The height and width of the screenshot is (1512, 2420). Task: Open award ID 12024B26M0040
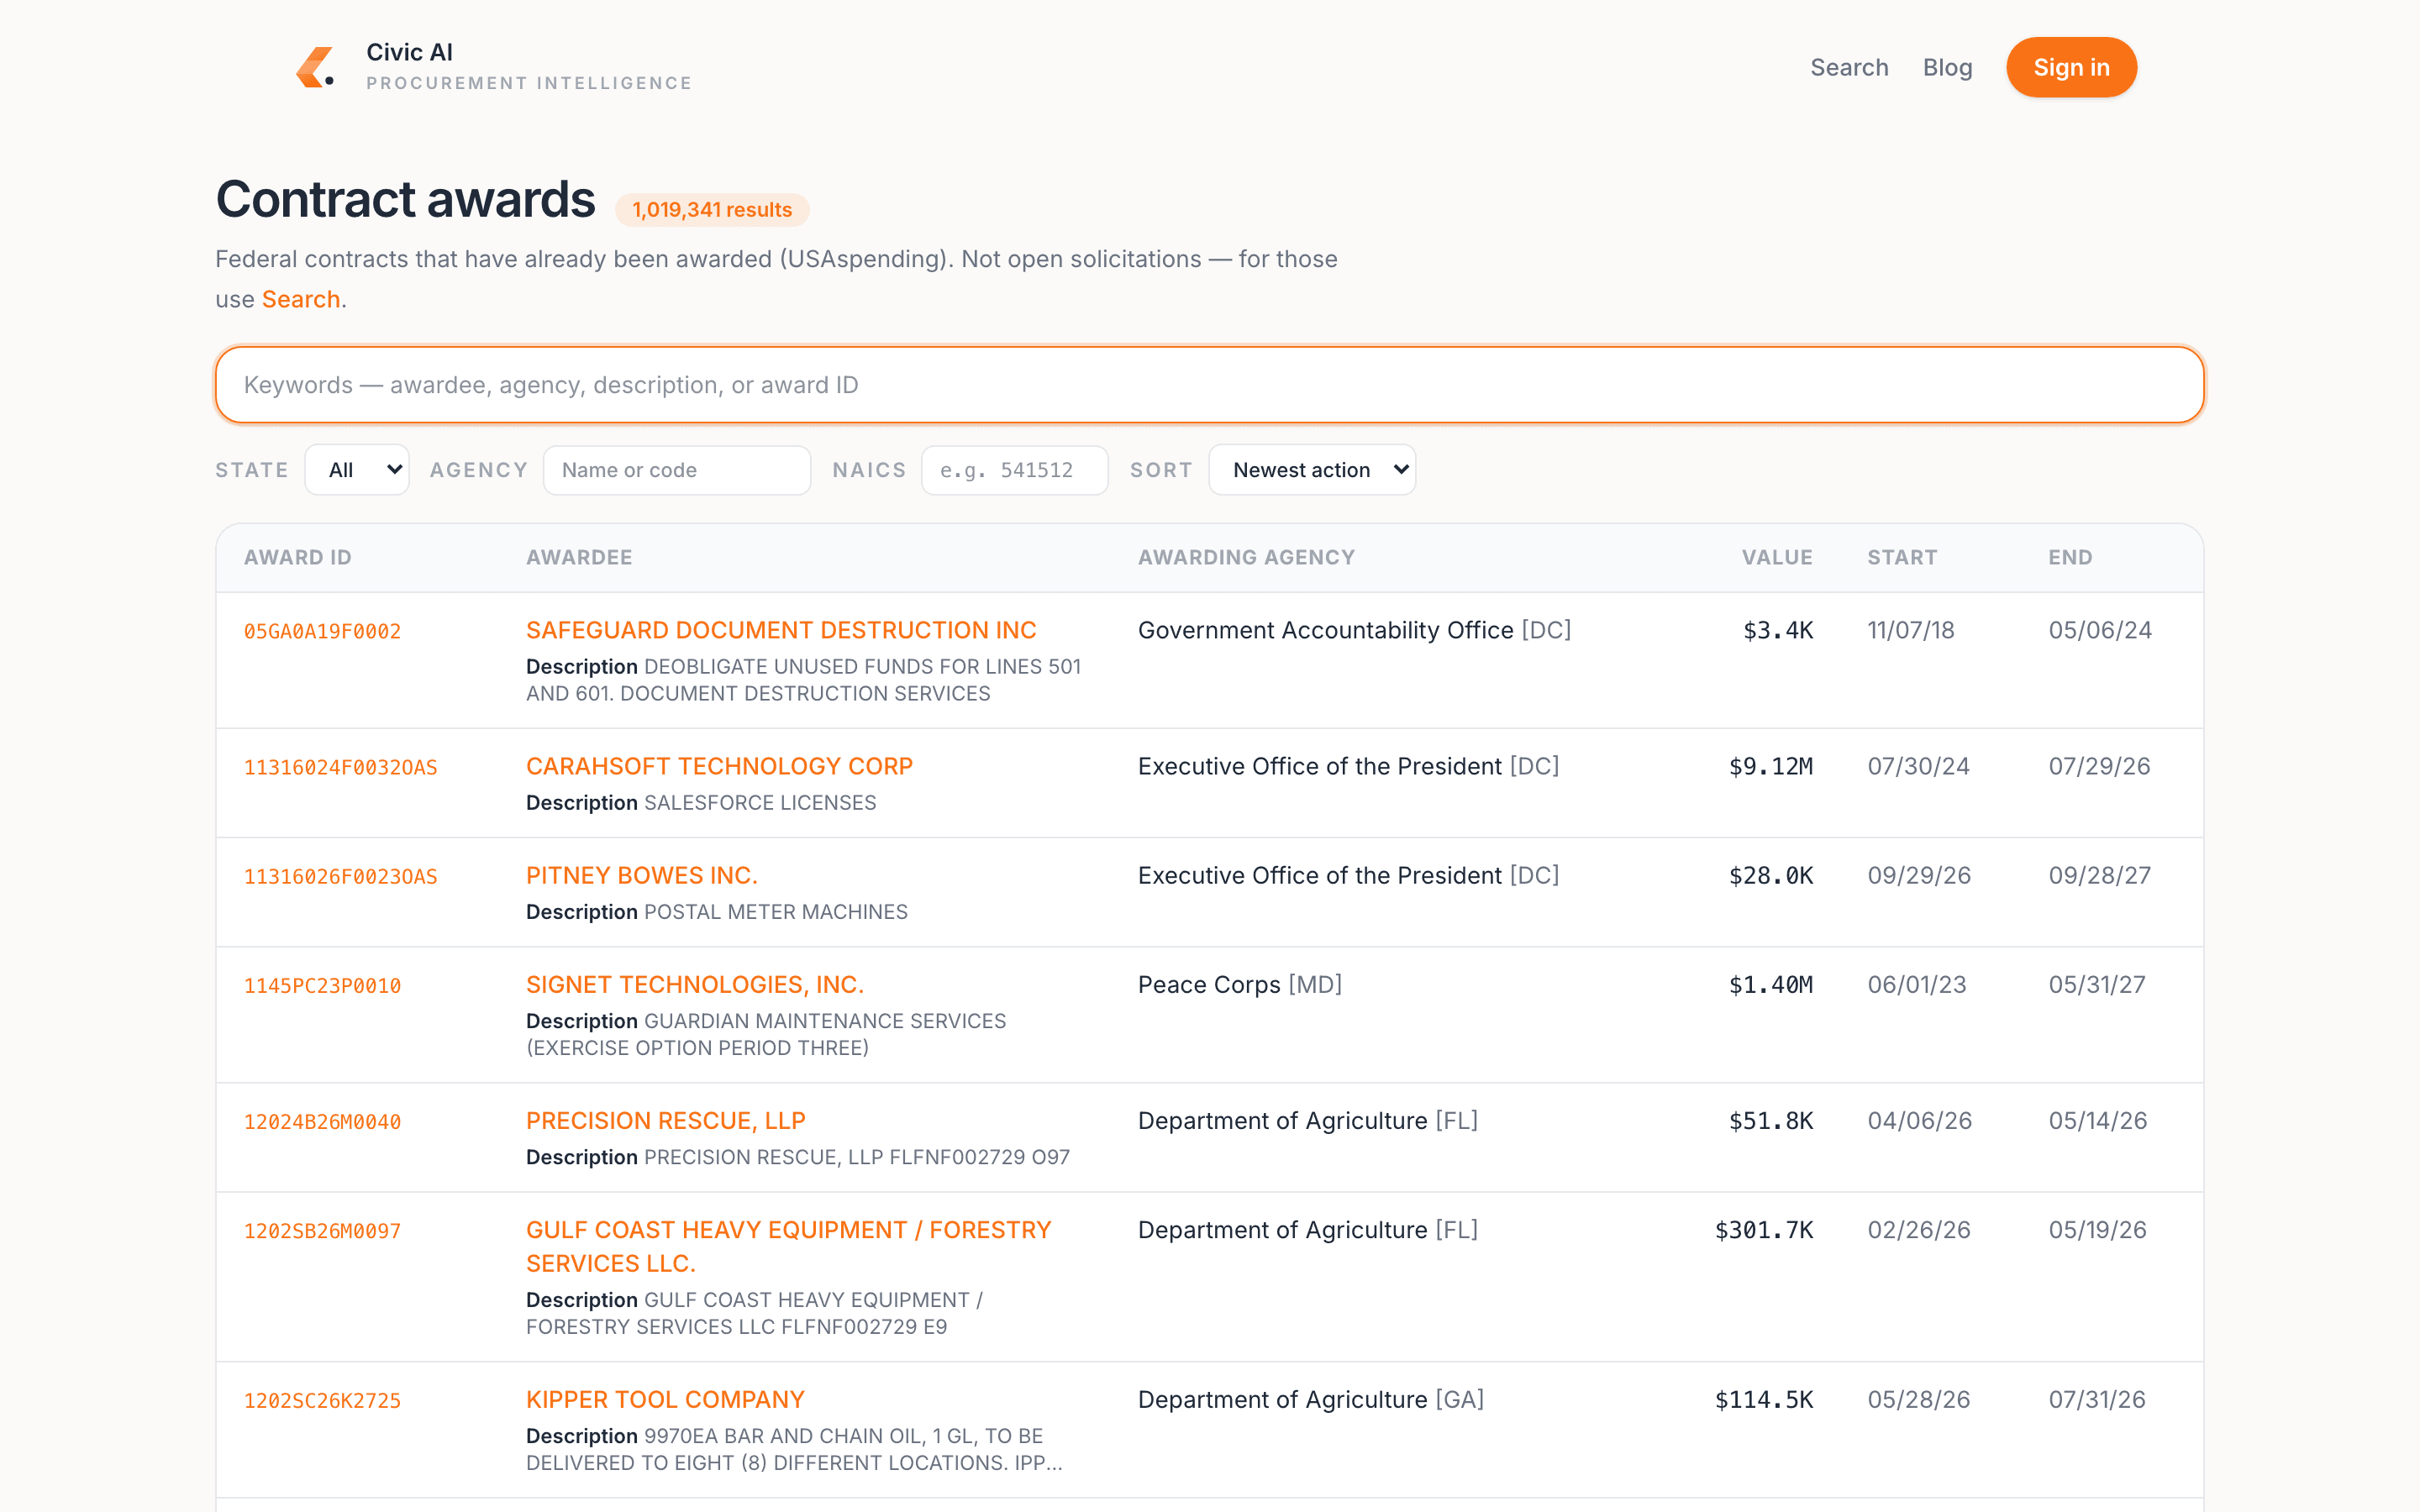[x=322, y=1122]
